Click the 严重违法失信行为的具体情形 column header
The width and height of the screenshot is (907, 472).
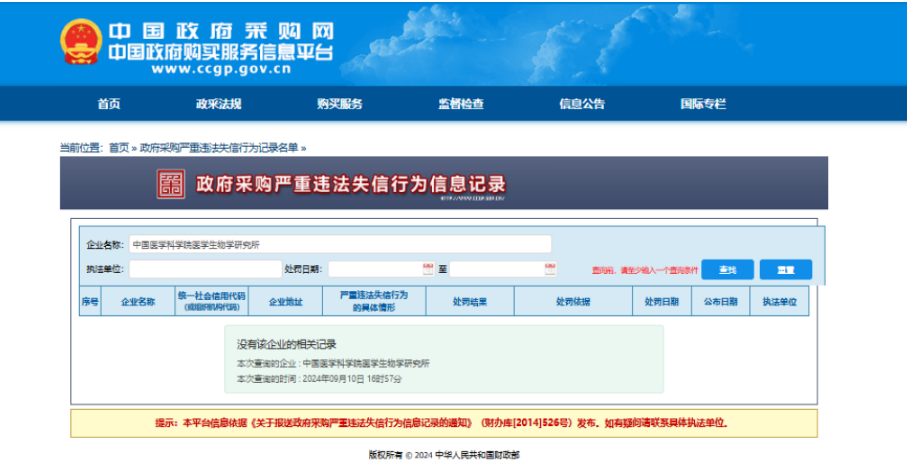coord(374,301)
